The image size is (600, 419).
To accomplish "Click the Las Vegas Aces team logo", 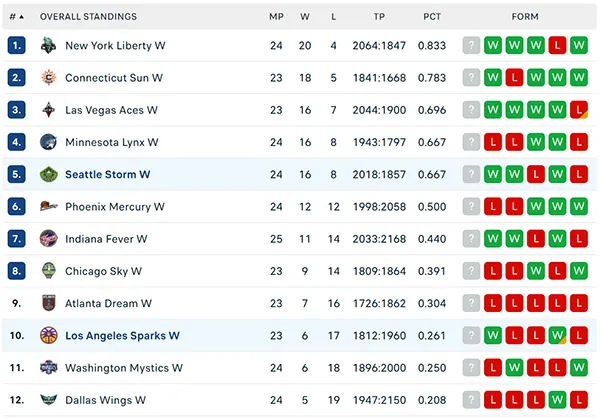I will tap(49, 110).
